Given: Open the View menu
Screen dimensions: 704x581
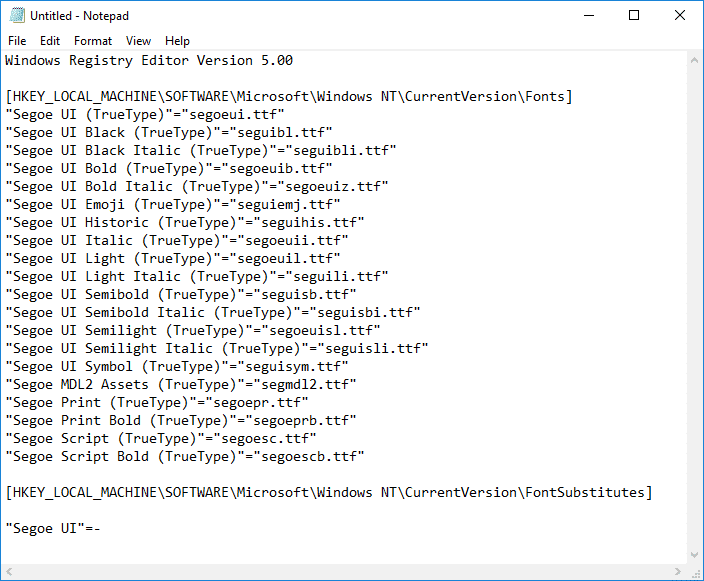Looking at the screenshot, I should [139, 41].
